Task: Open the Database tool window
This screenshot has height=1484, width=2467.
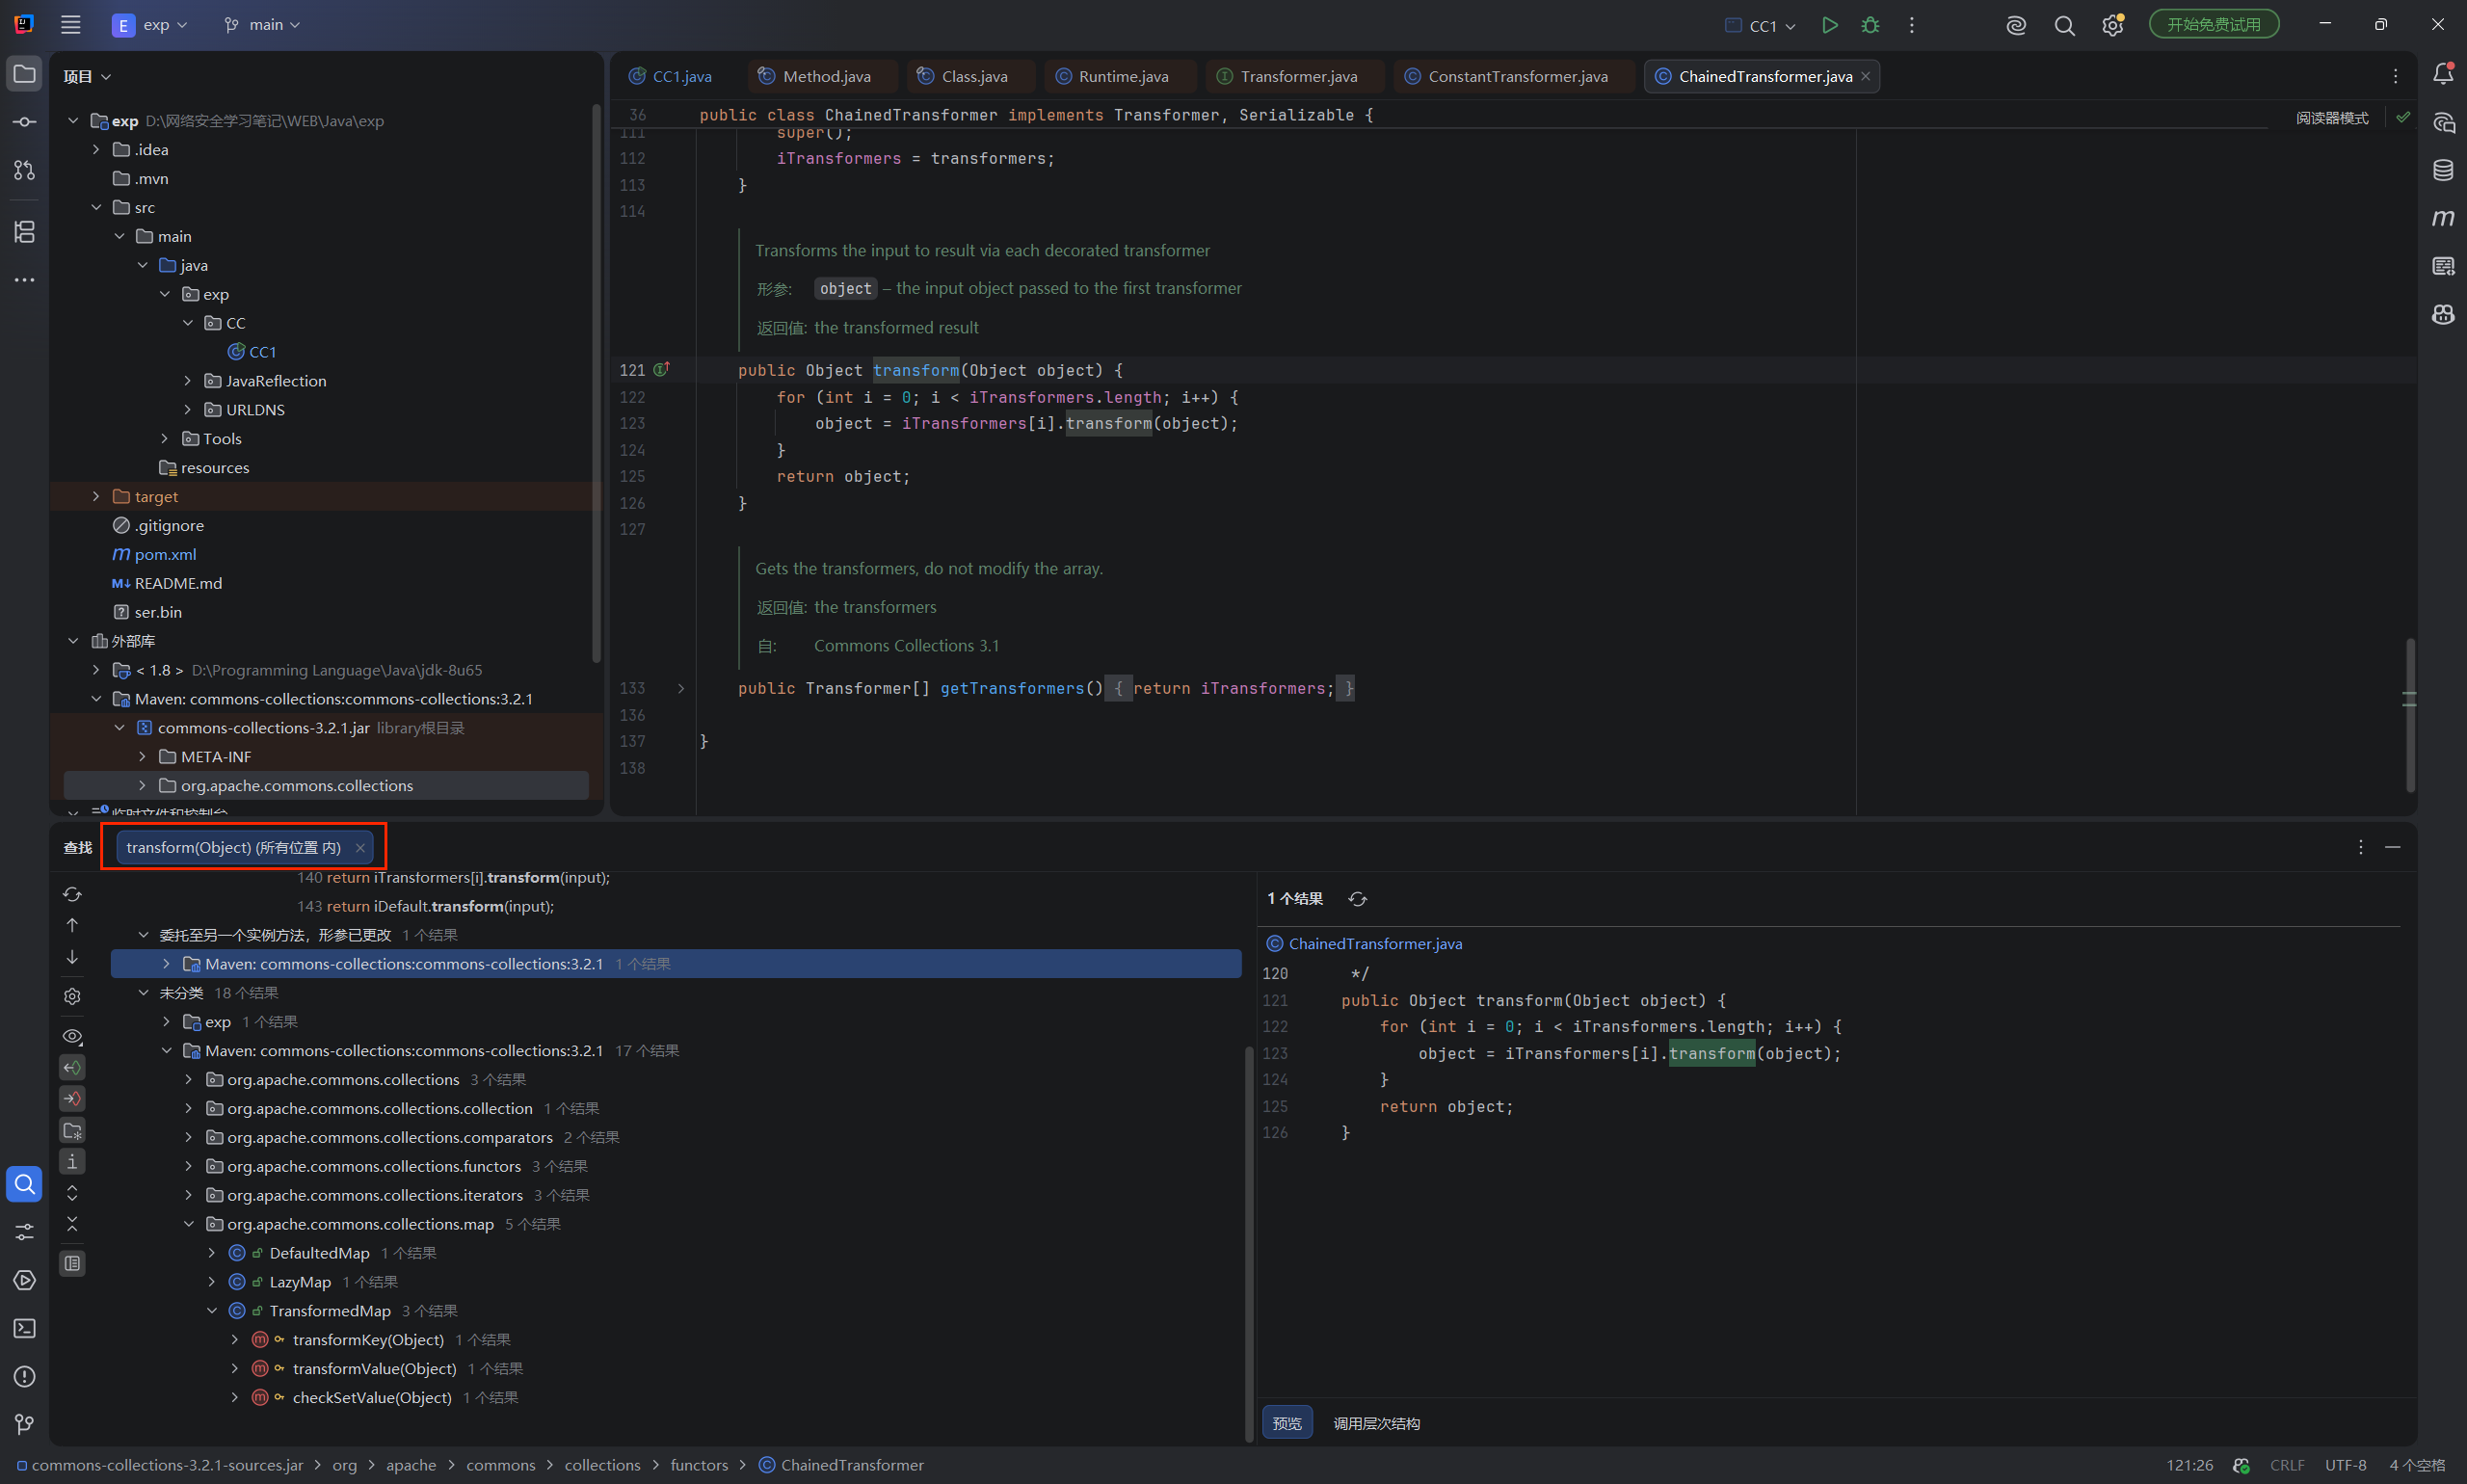Action: [x=2443, y=170]
